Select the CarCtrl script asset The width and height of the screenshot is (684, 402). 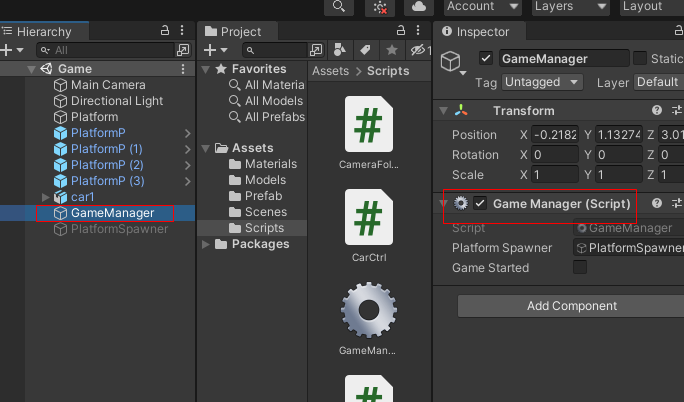[x=369, y=225]
